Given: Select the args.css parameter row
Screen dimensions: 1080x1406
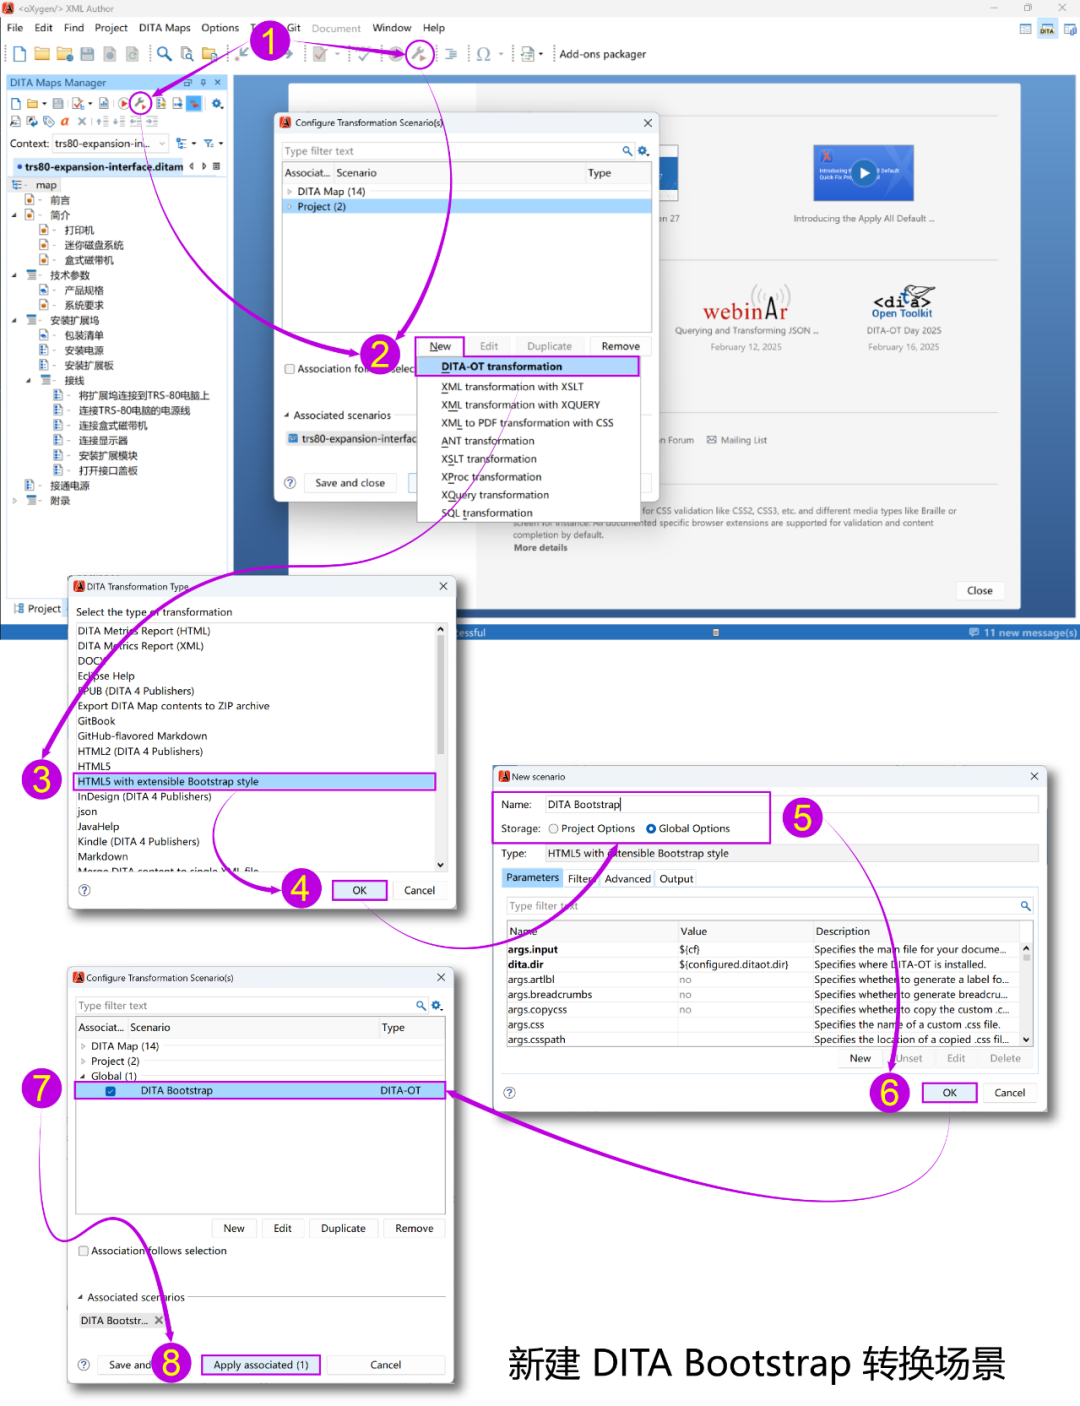Looking at the screenshot, I should click(764, 1025).
